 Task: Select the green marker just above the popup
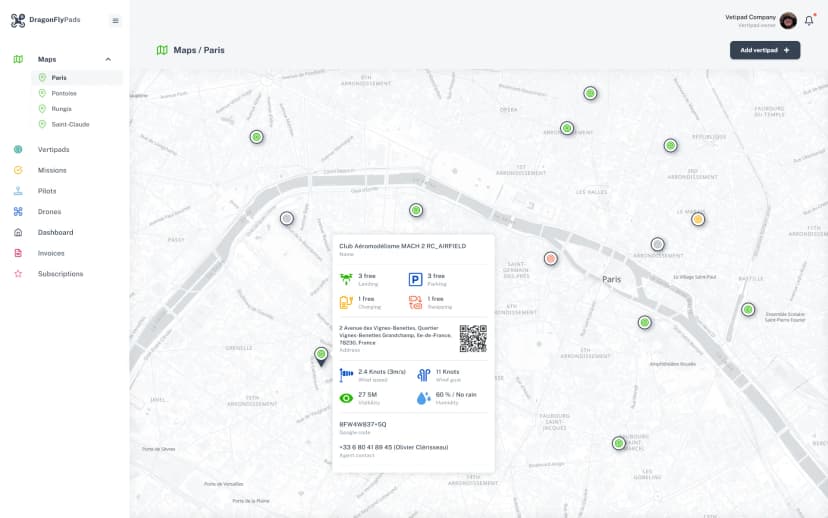[x=416, y=210]
